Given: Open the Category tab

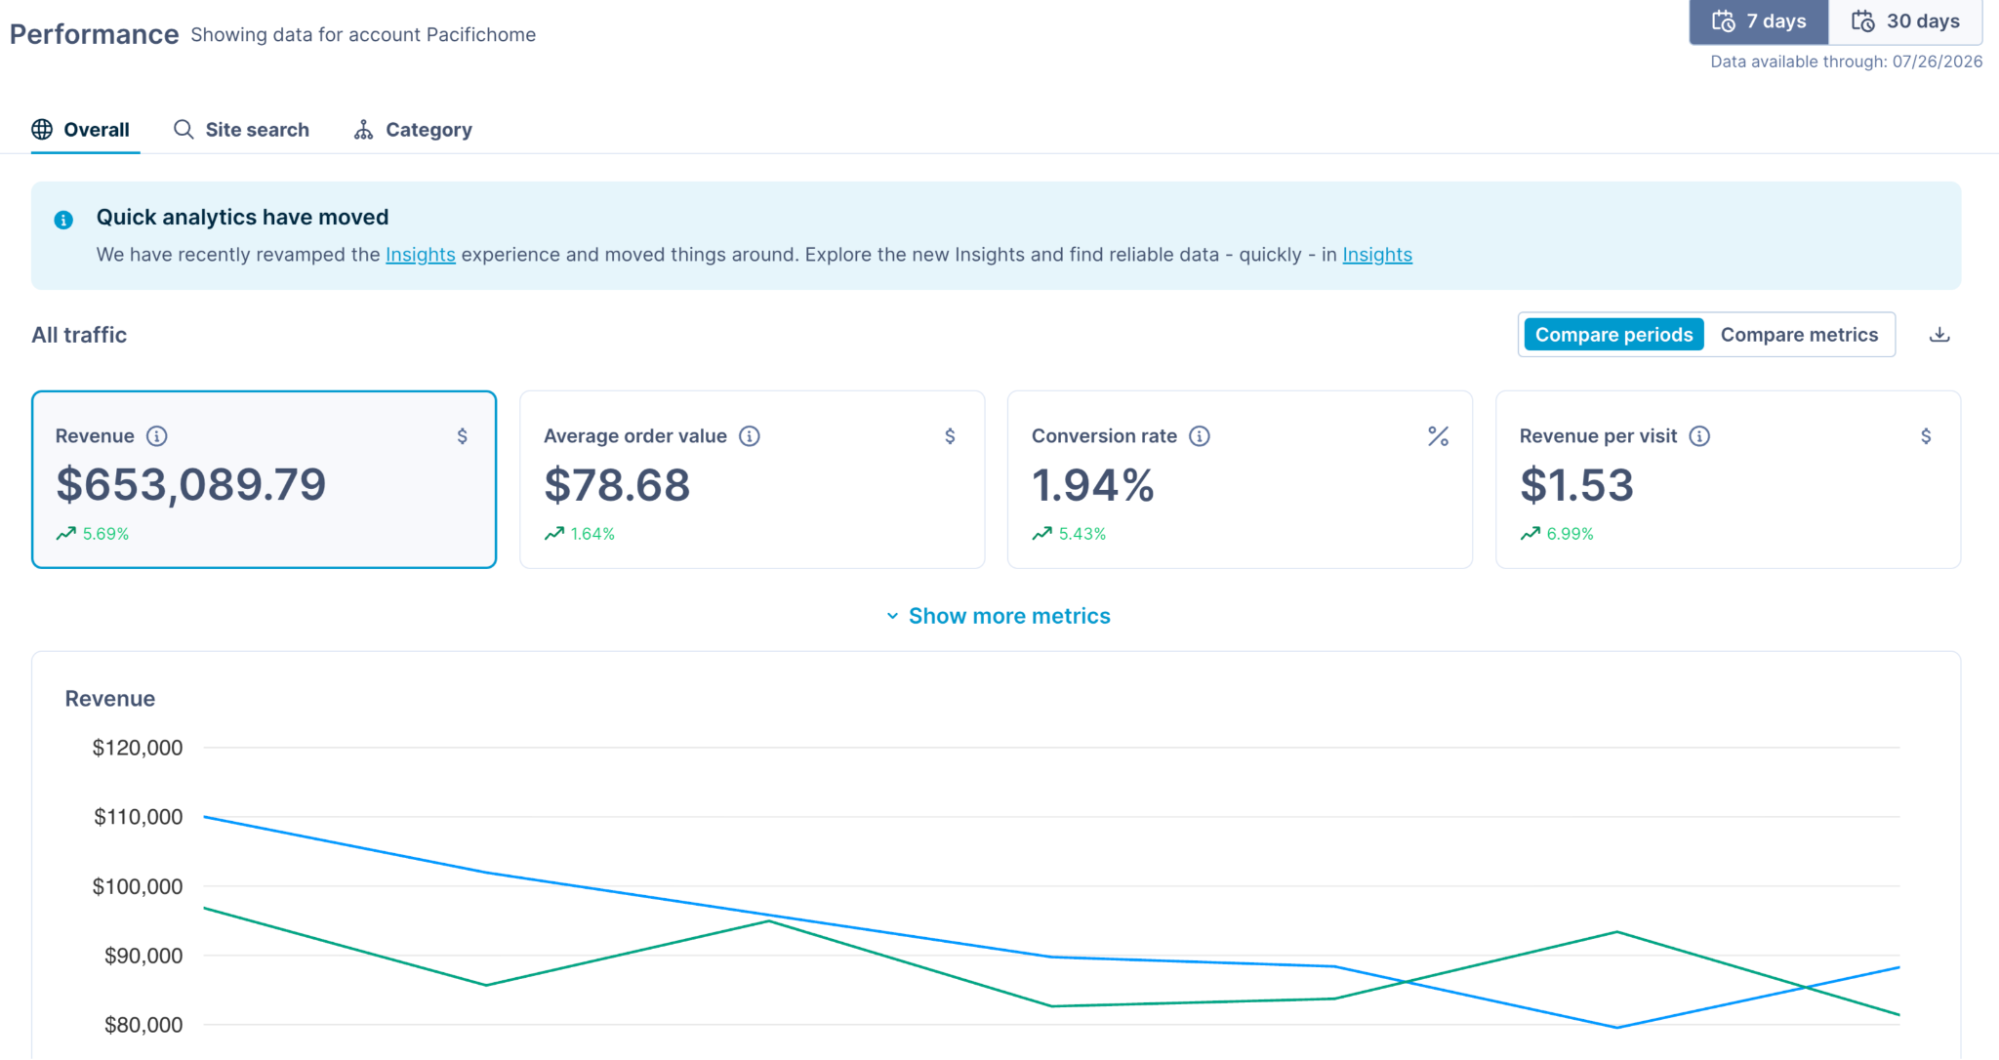Looking at the screenshot, I should point(413,130).
